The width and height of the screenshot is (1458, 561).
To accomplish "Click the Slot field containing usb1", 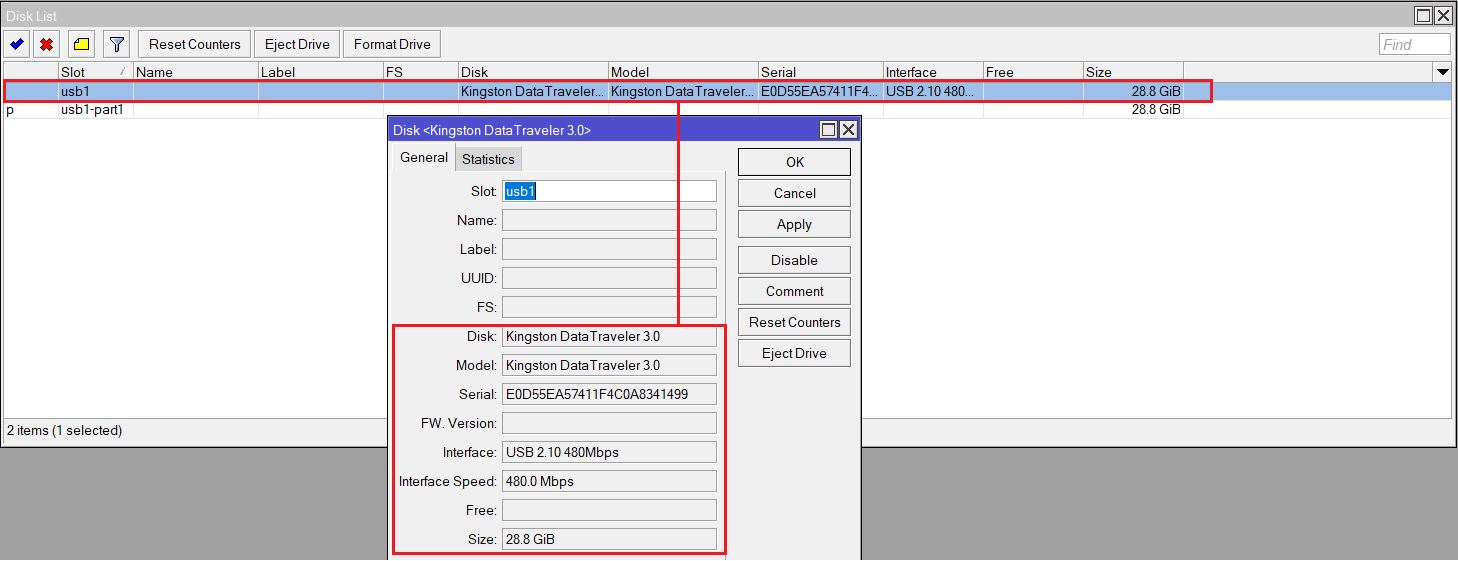I will click(609, 191).
